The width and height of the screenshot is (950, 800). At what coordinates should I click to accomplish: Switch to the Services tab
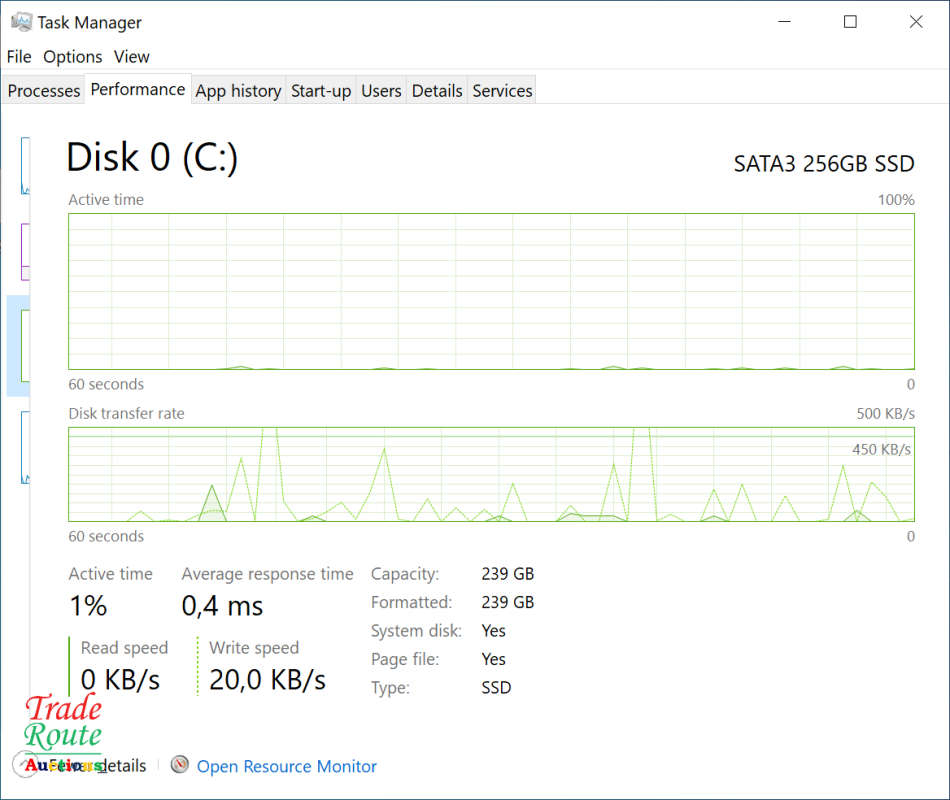(502, 91)
